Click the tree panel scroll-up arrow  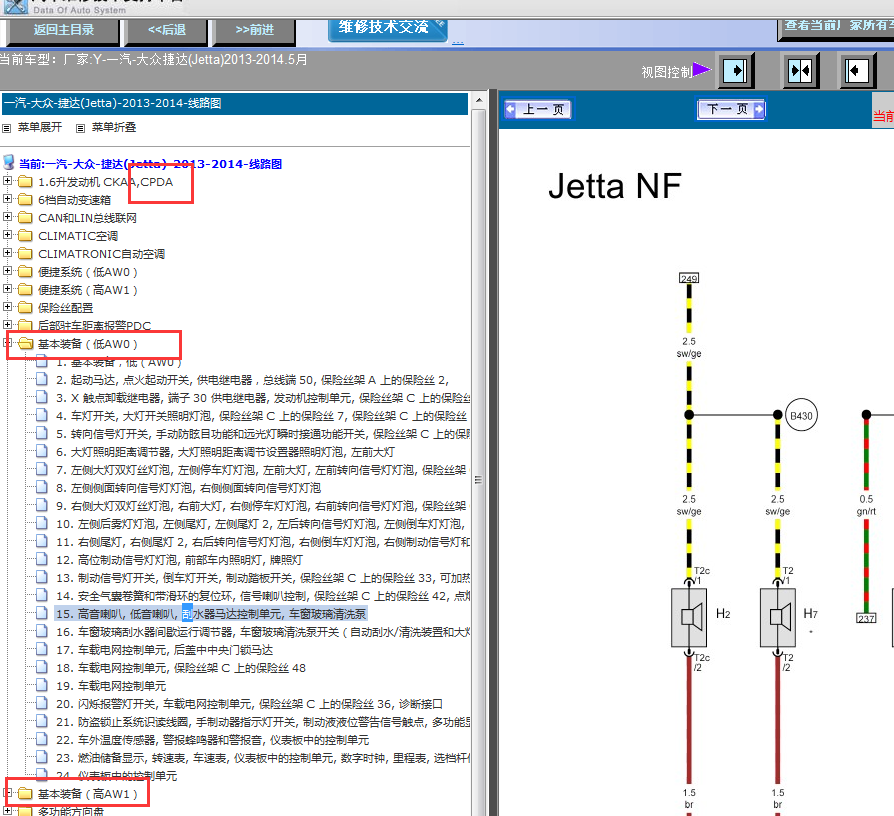click(x=479, y=100)
